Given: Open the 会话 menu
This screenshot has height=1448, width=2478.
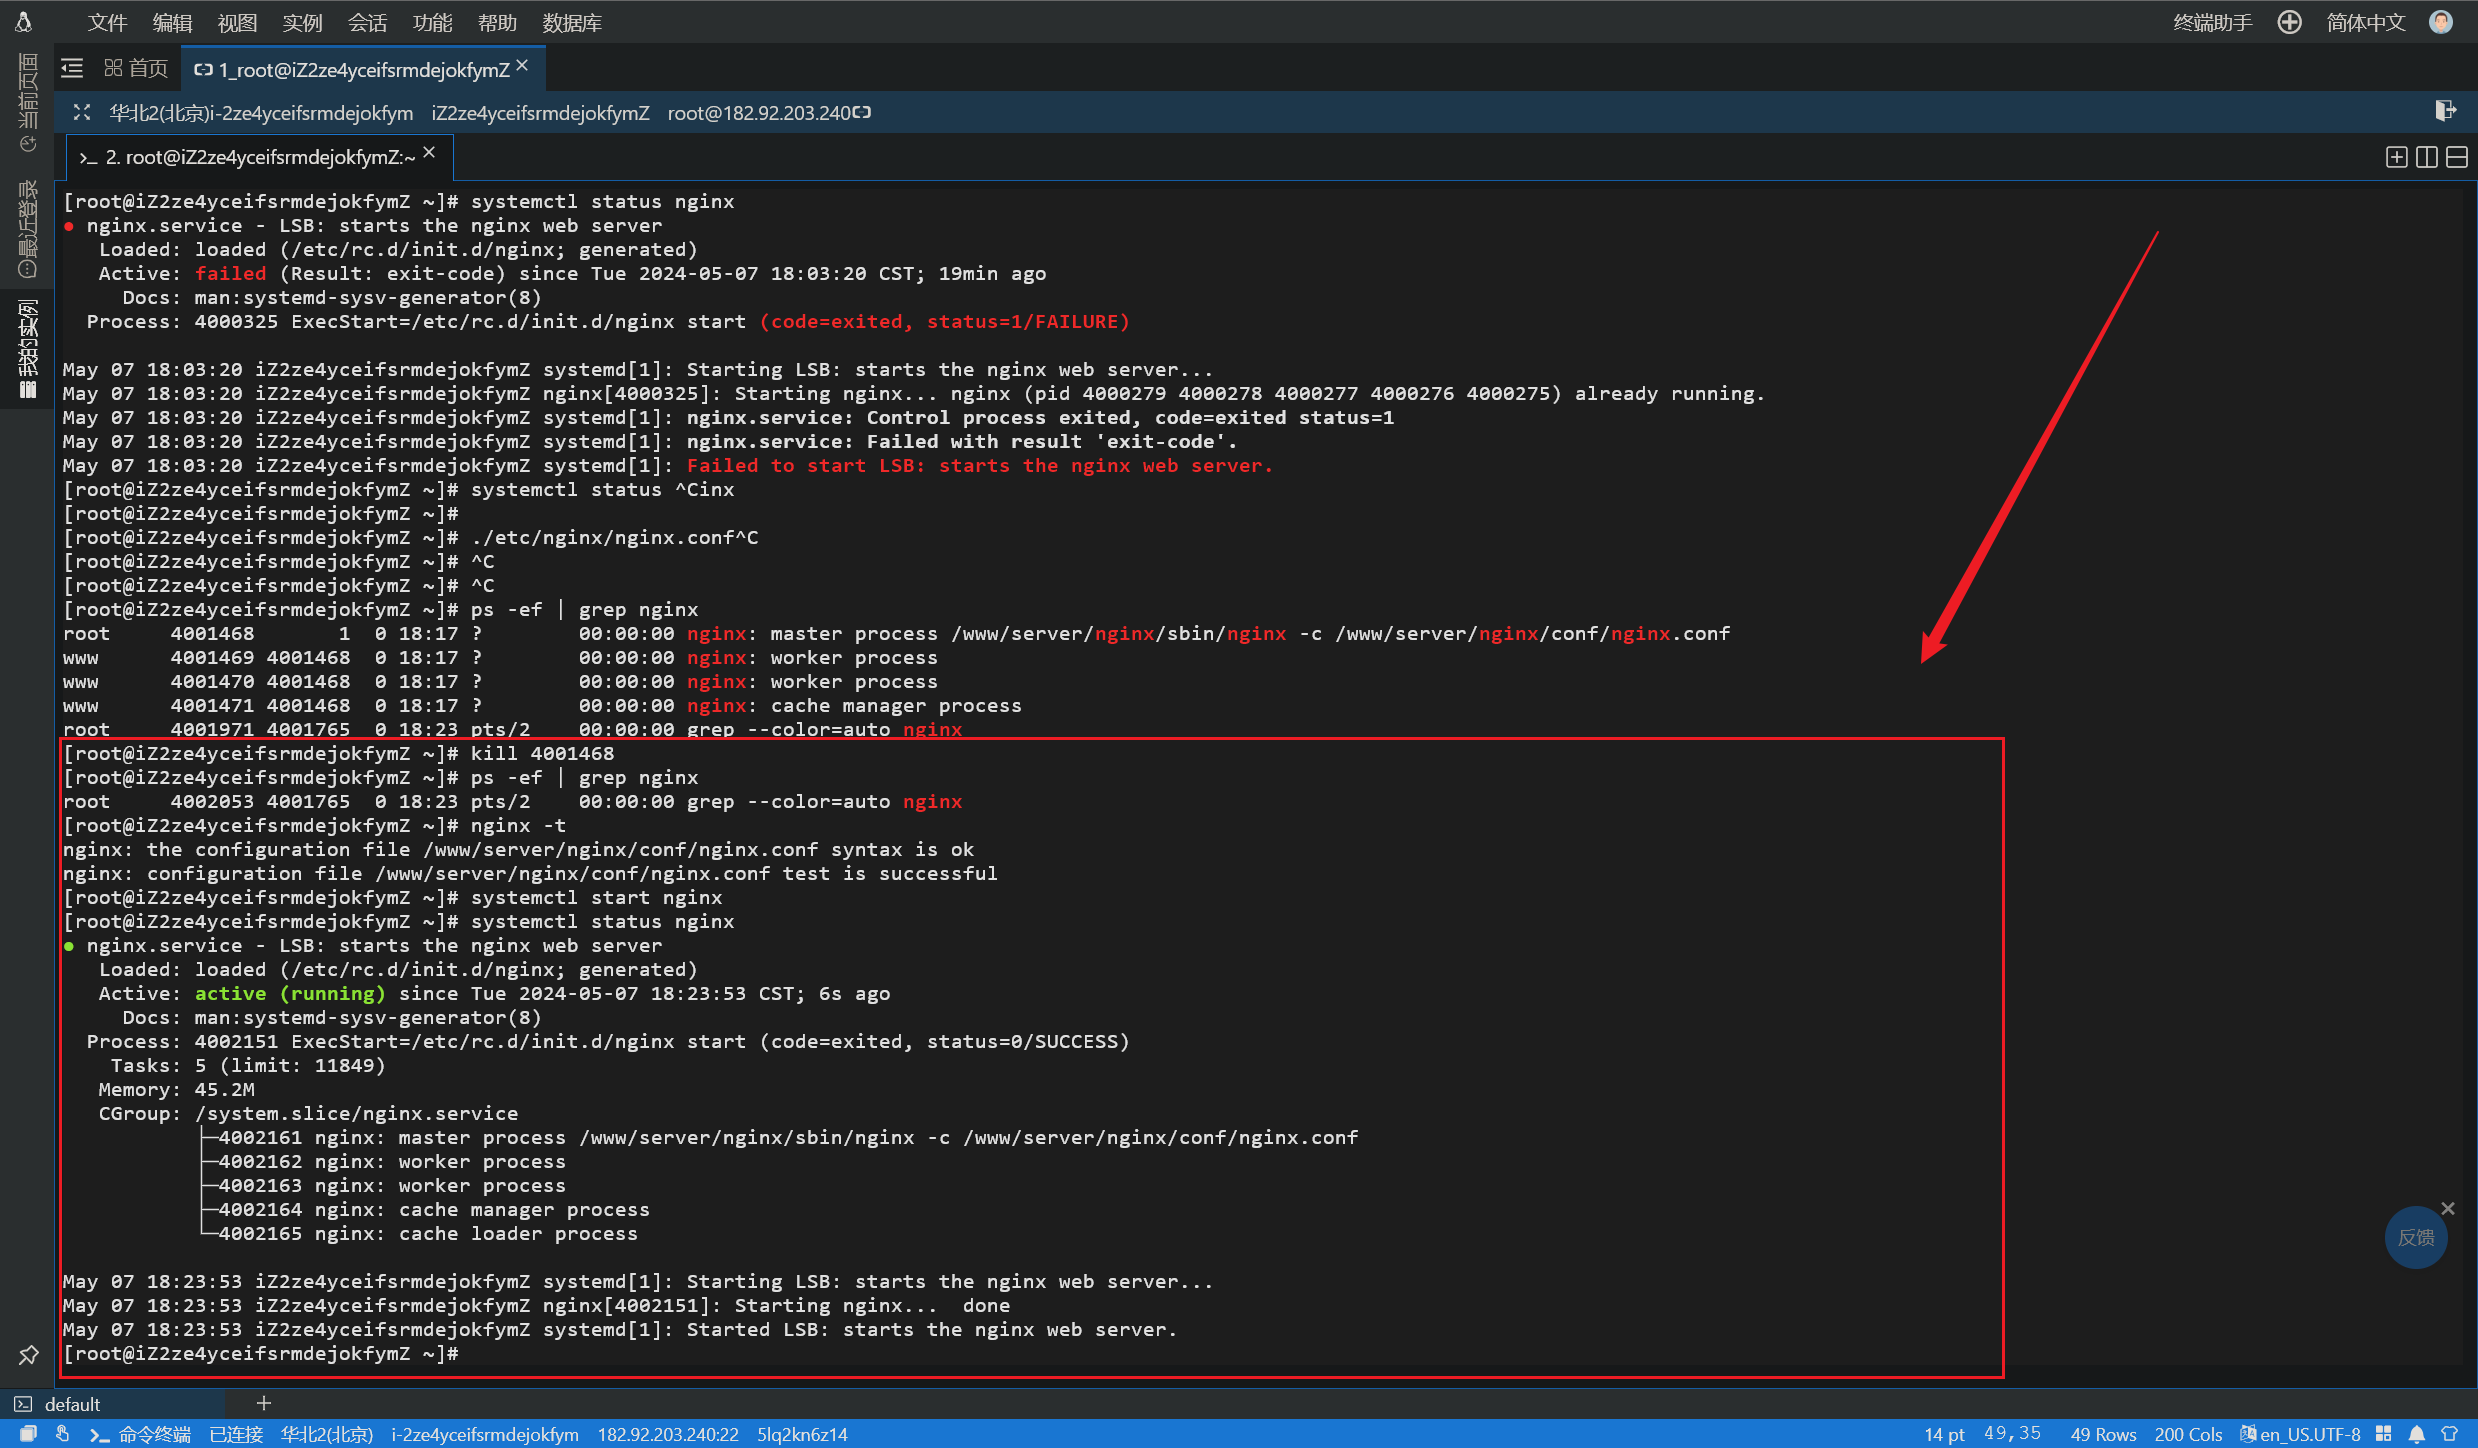Looking at the screenshot, I should click(x=367, y=22).
